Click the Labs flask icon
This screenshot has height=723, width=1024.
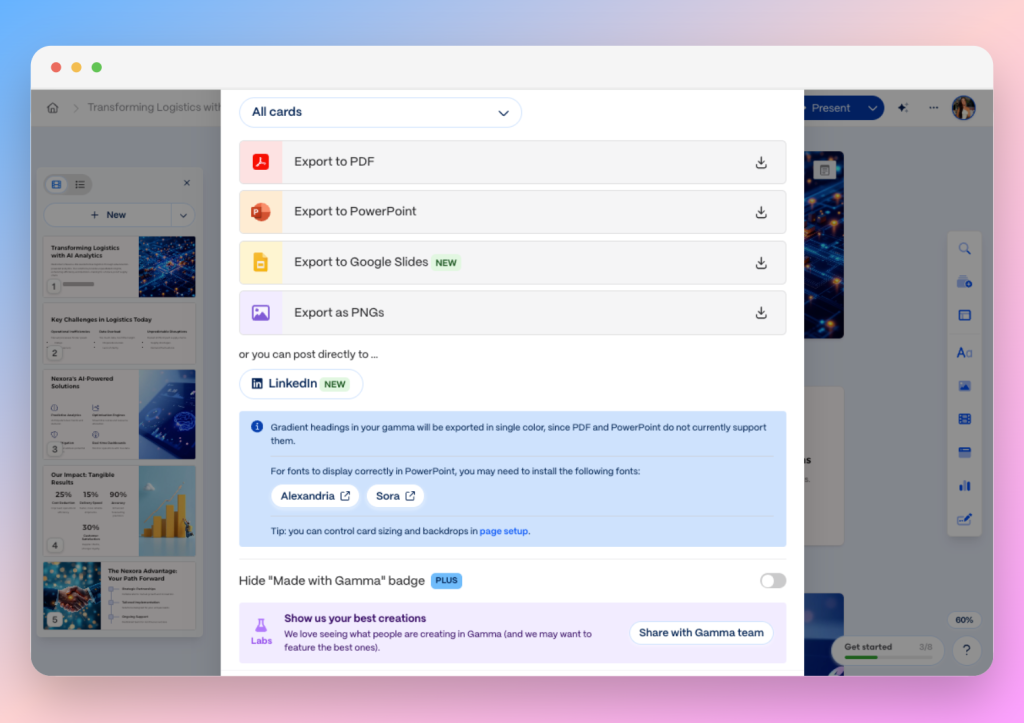click(x=261, y=626)
